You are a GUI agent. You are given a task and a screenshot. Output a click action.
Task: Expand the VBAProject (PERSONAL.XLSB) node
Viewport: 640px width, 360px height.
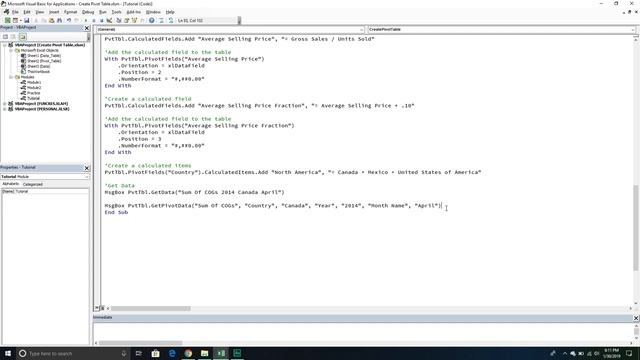[x=4, y=109]
